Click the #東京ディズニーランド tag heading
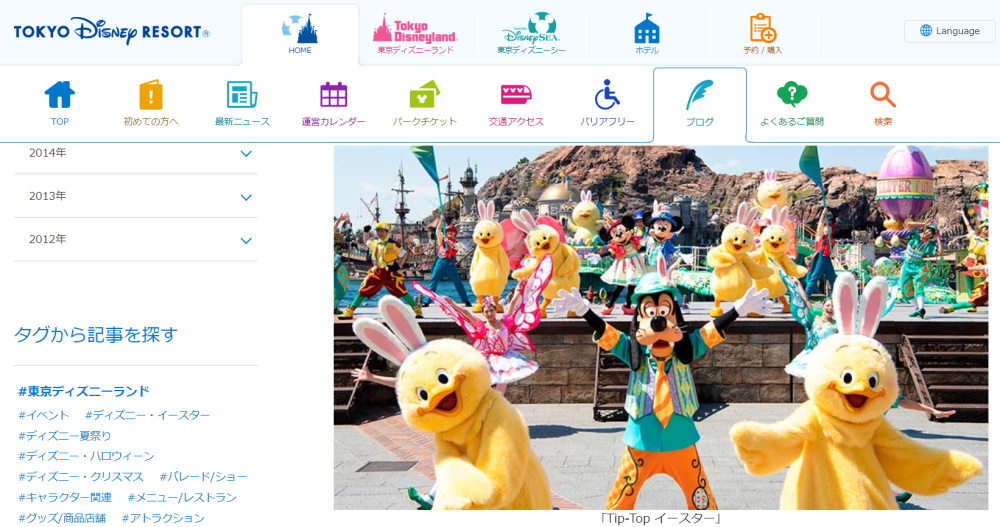 tap(84, 391)
